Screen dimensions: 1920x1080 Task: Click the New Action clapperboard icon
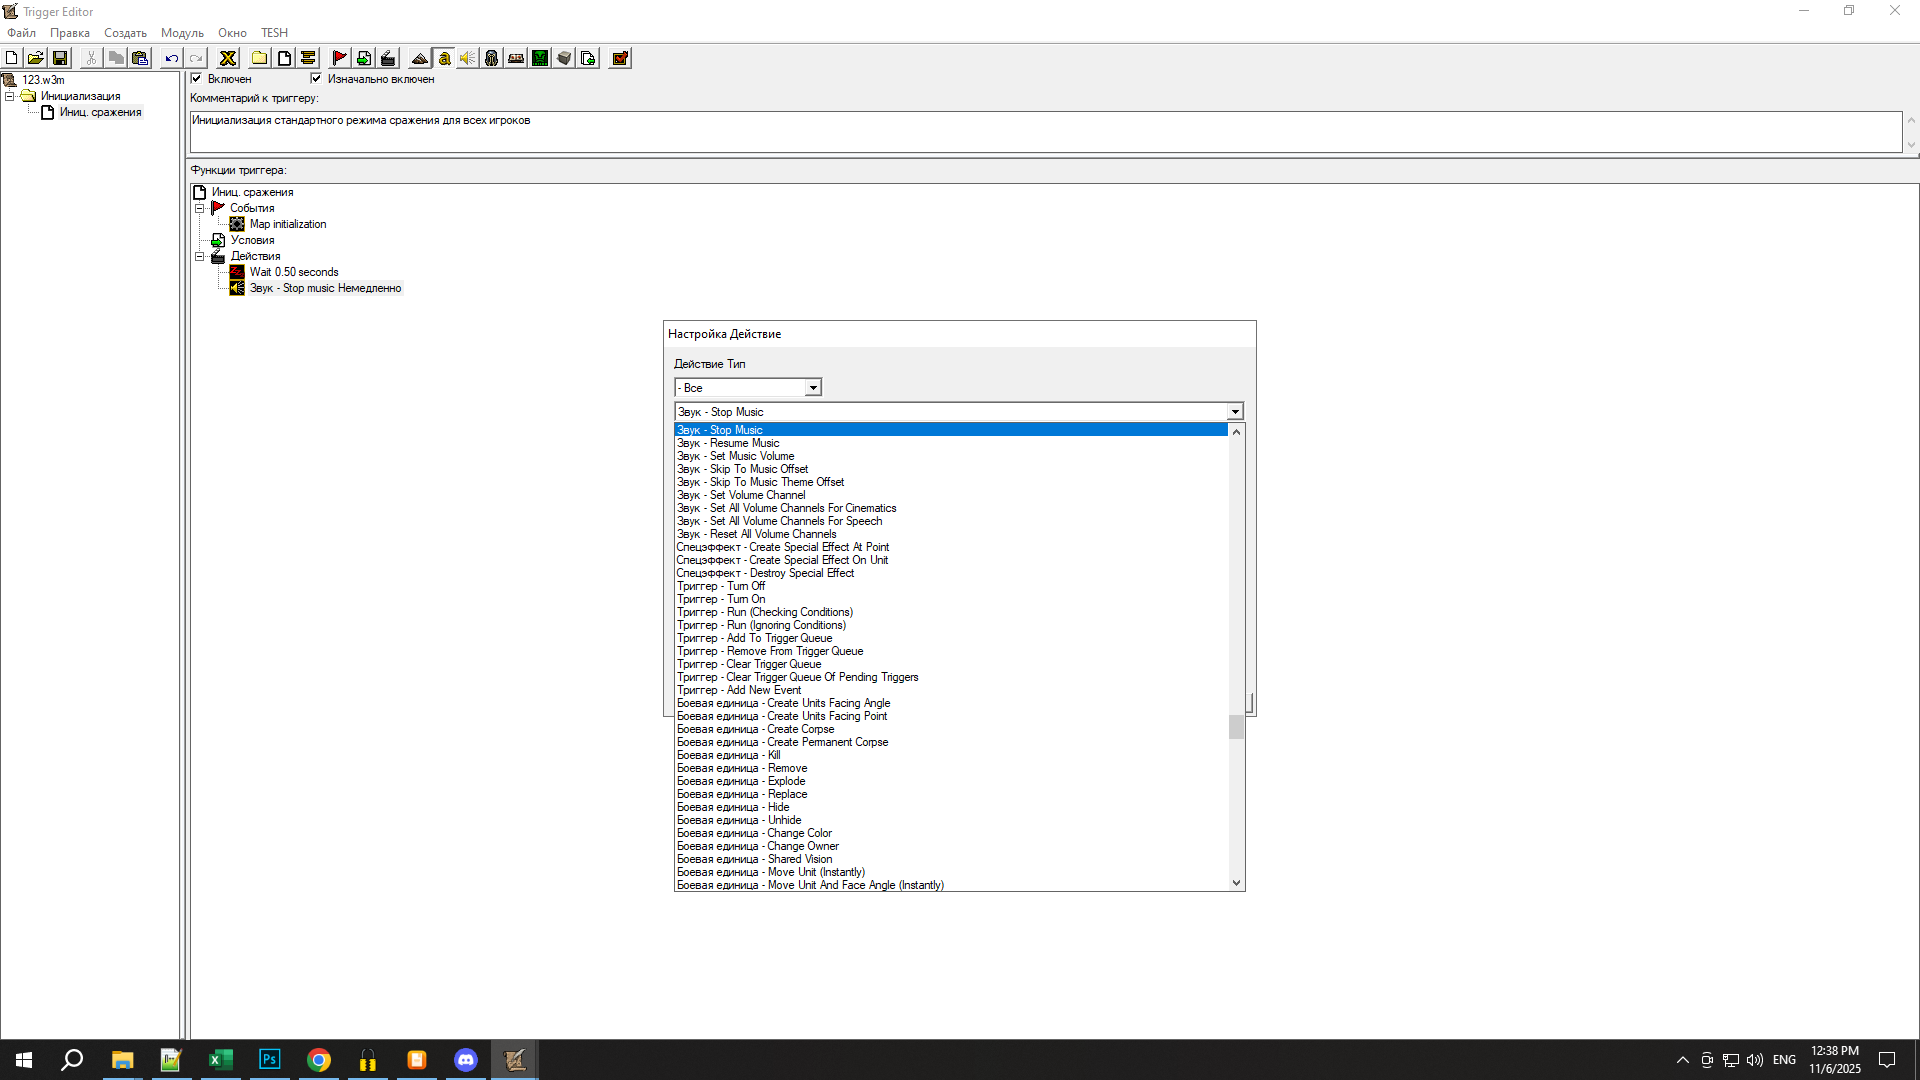click(x=388, y=58)
